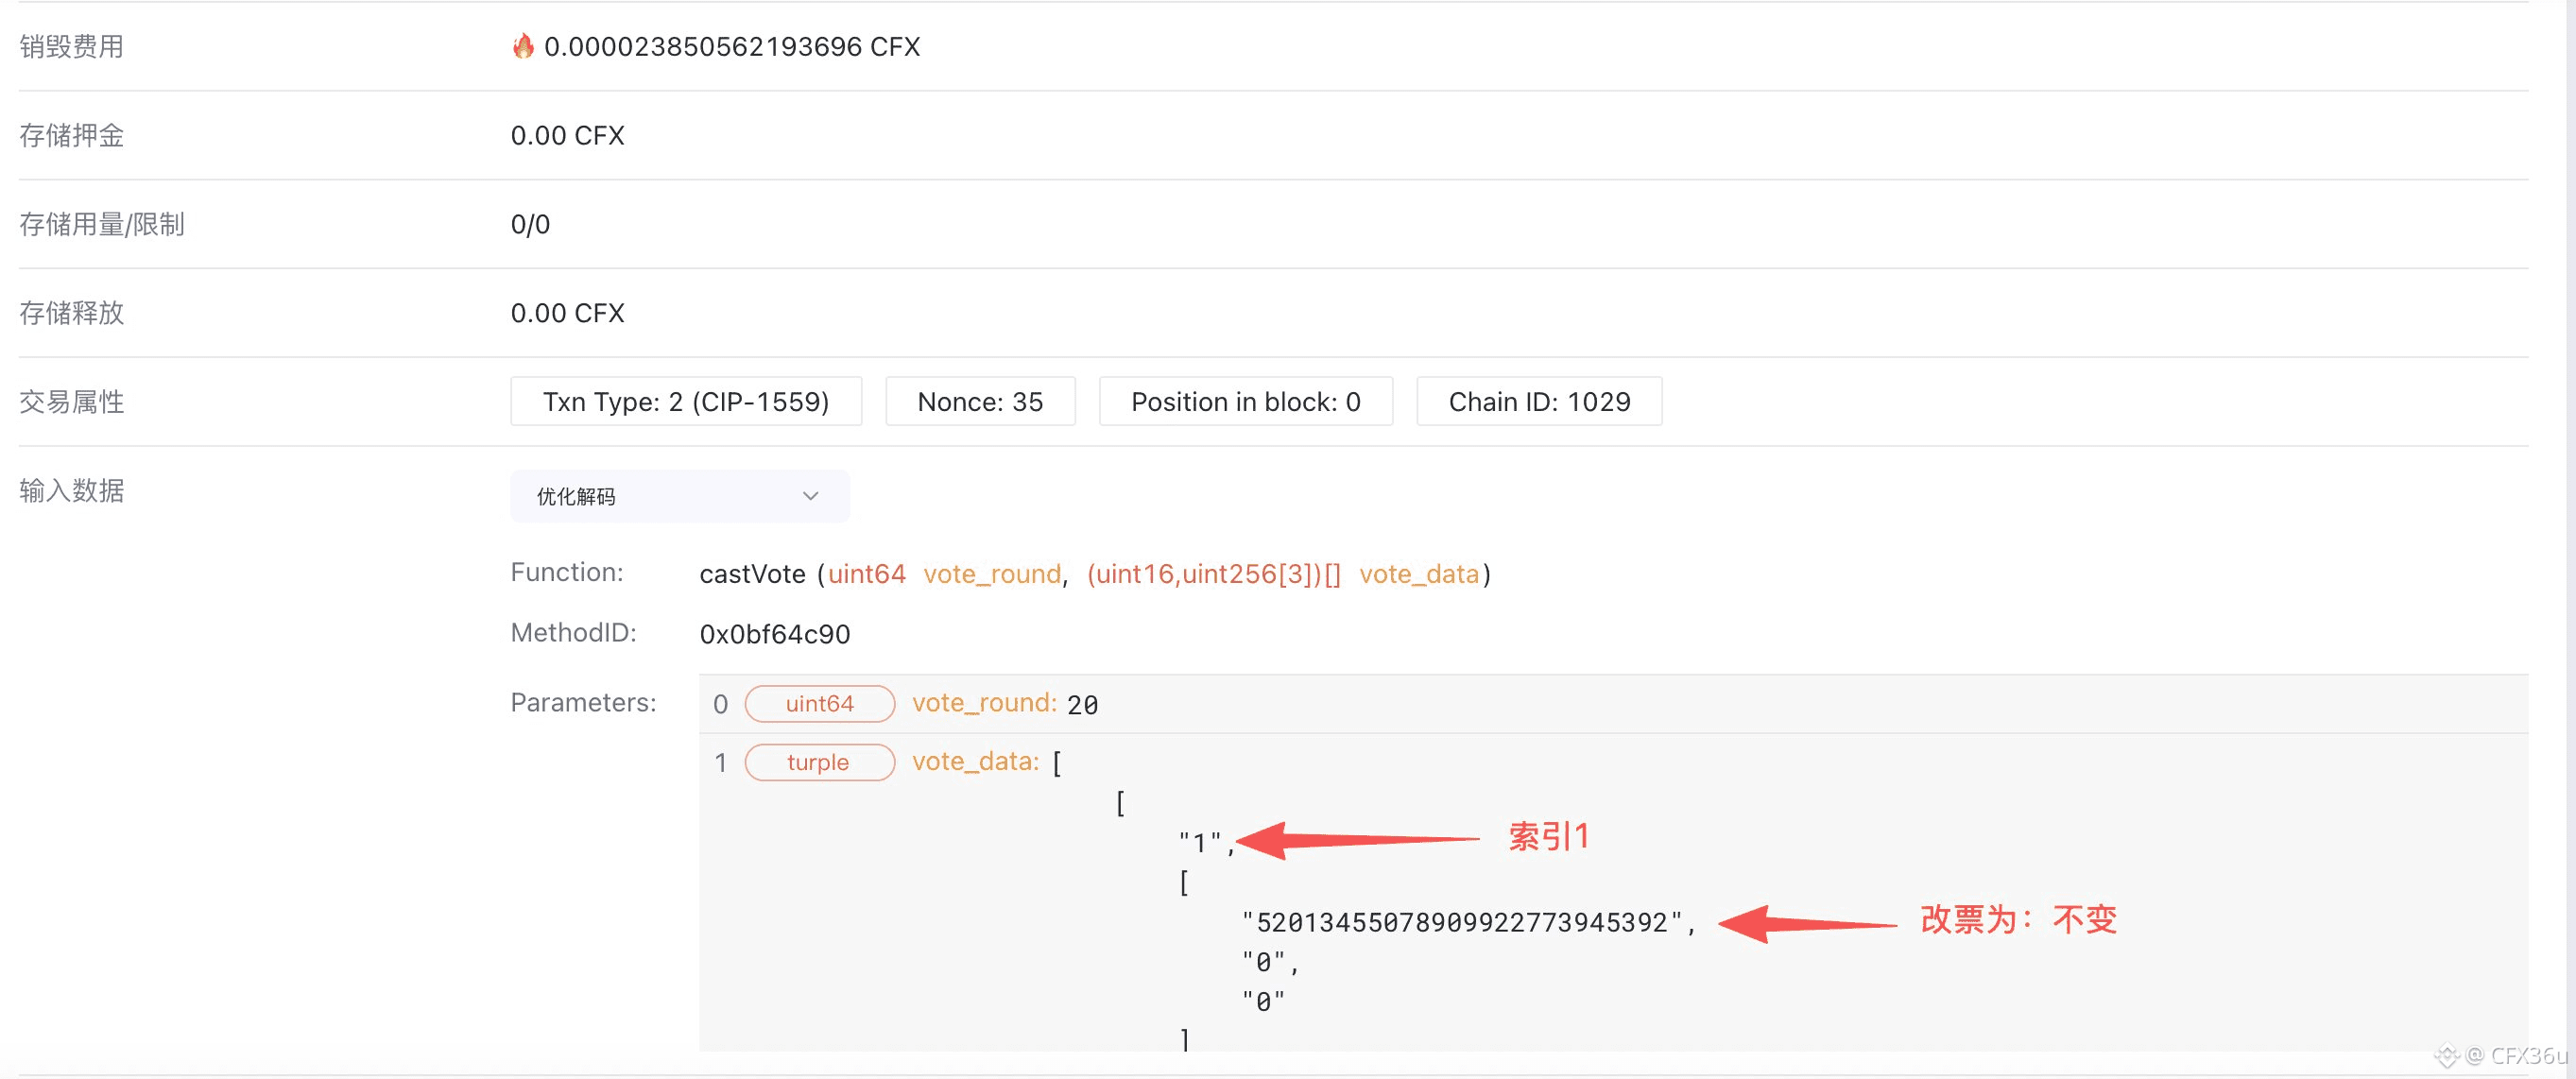This screenshot has height=1079, width=2576.
Task: Click the uint64 type badge
Action: [x=819, y=703]
